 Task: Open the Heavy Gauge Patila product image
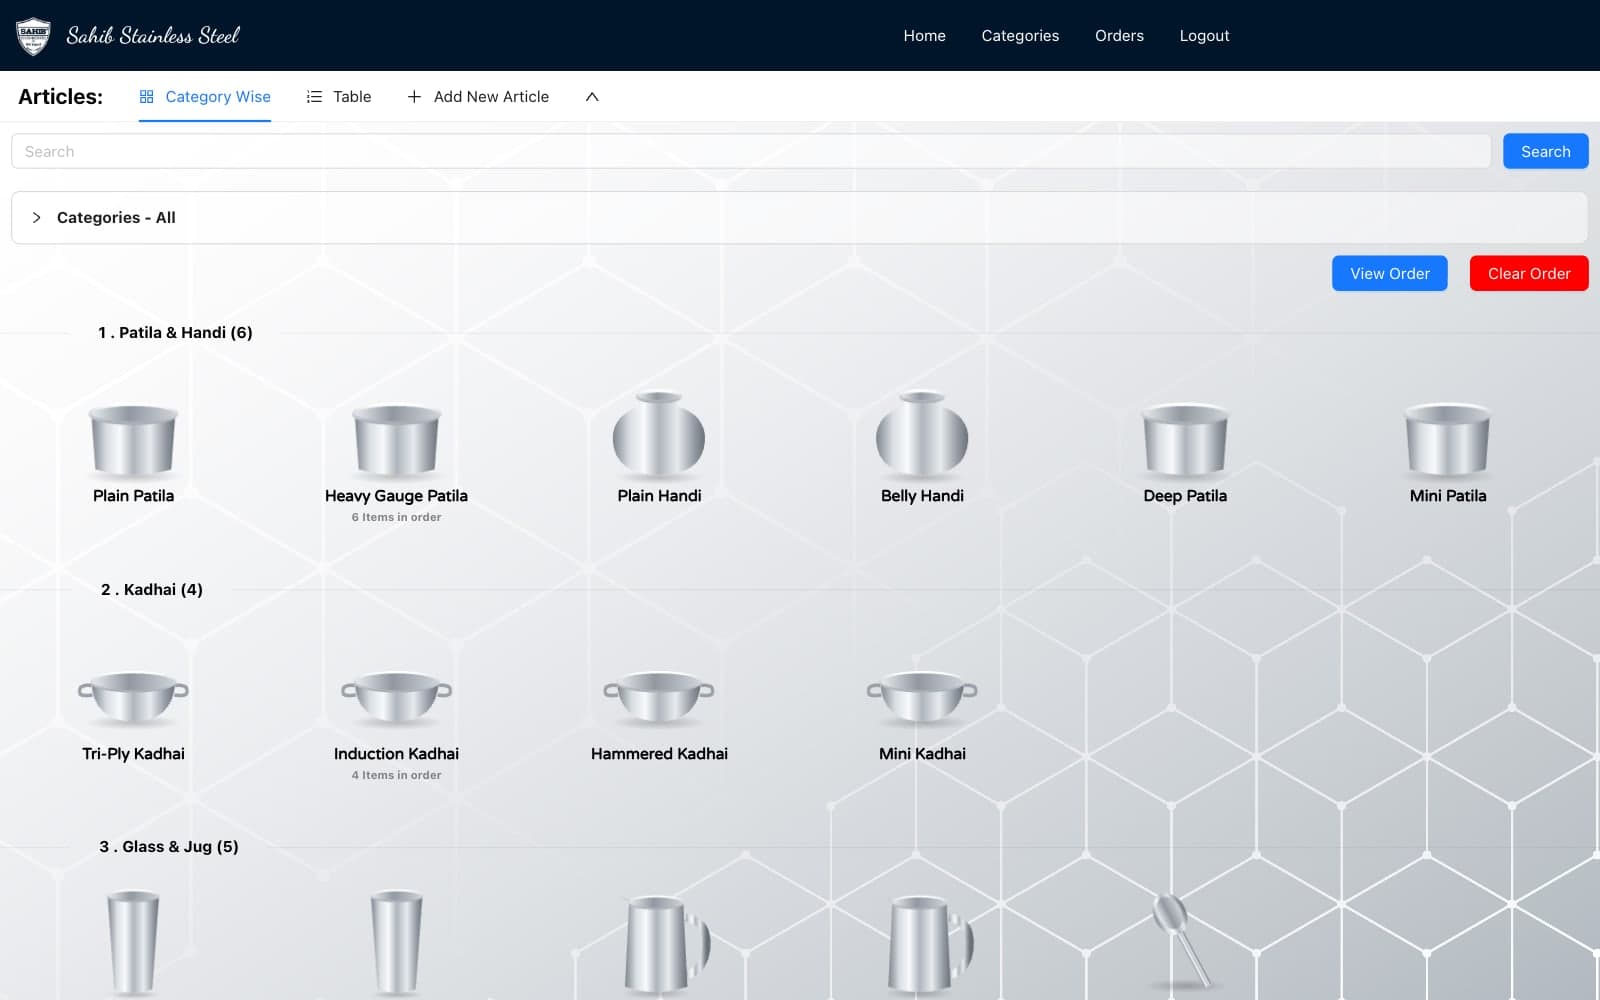[396, 439]
